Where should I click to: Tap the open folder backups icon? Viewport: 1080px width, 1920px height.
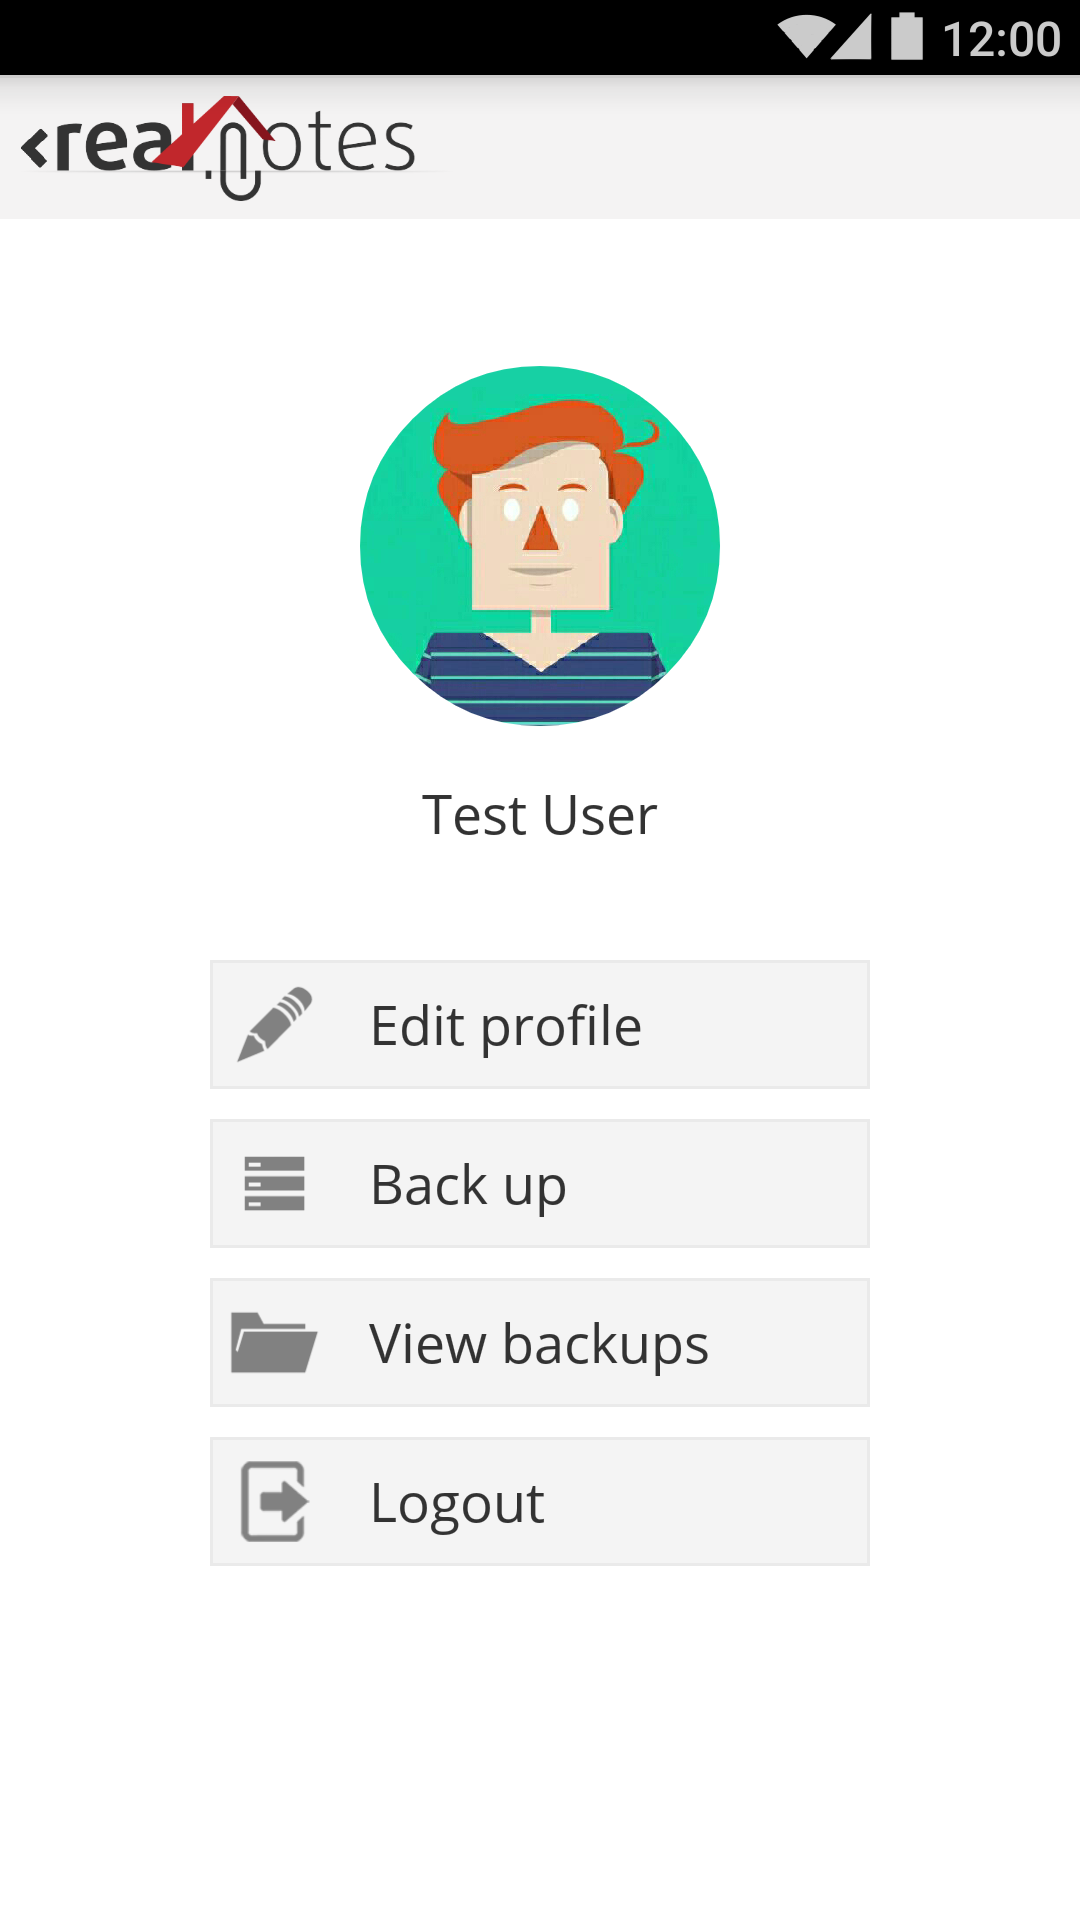(x=274, y=1342)
